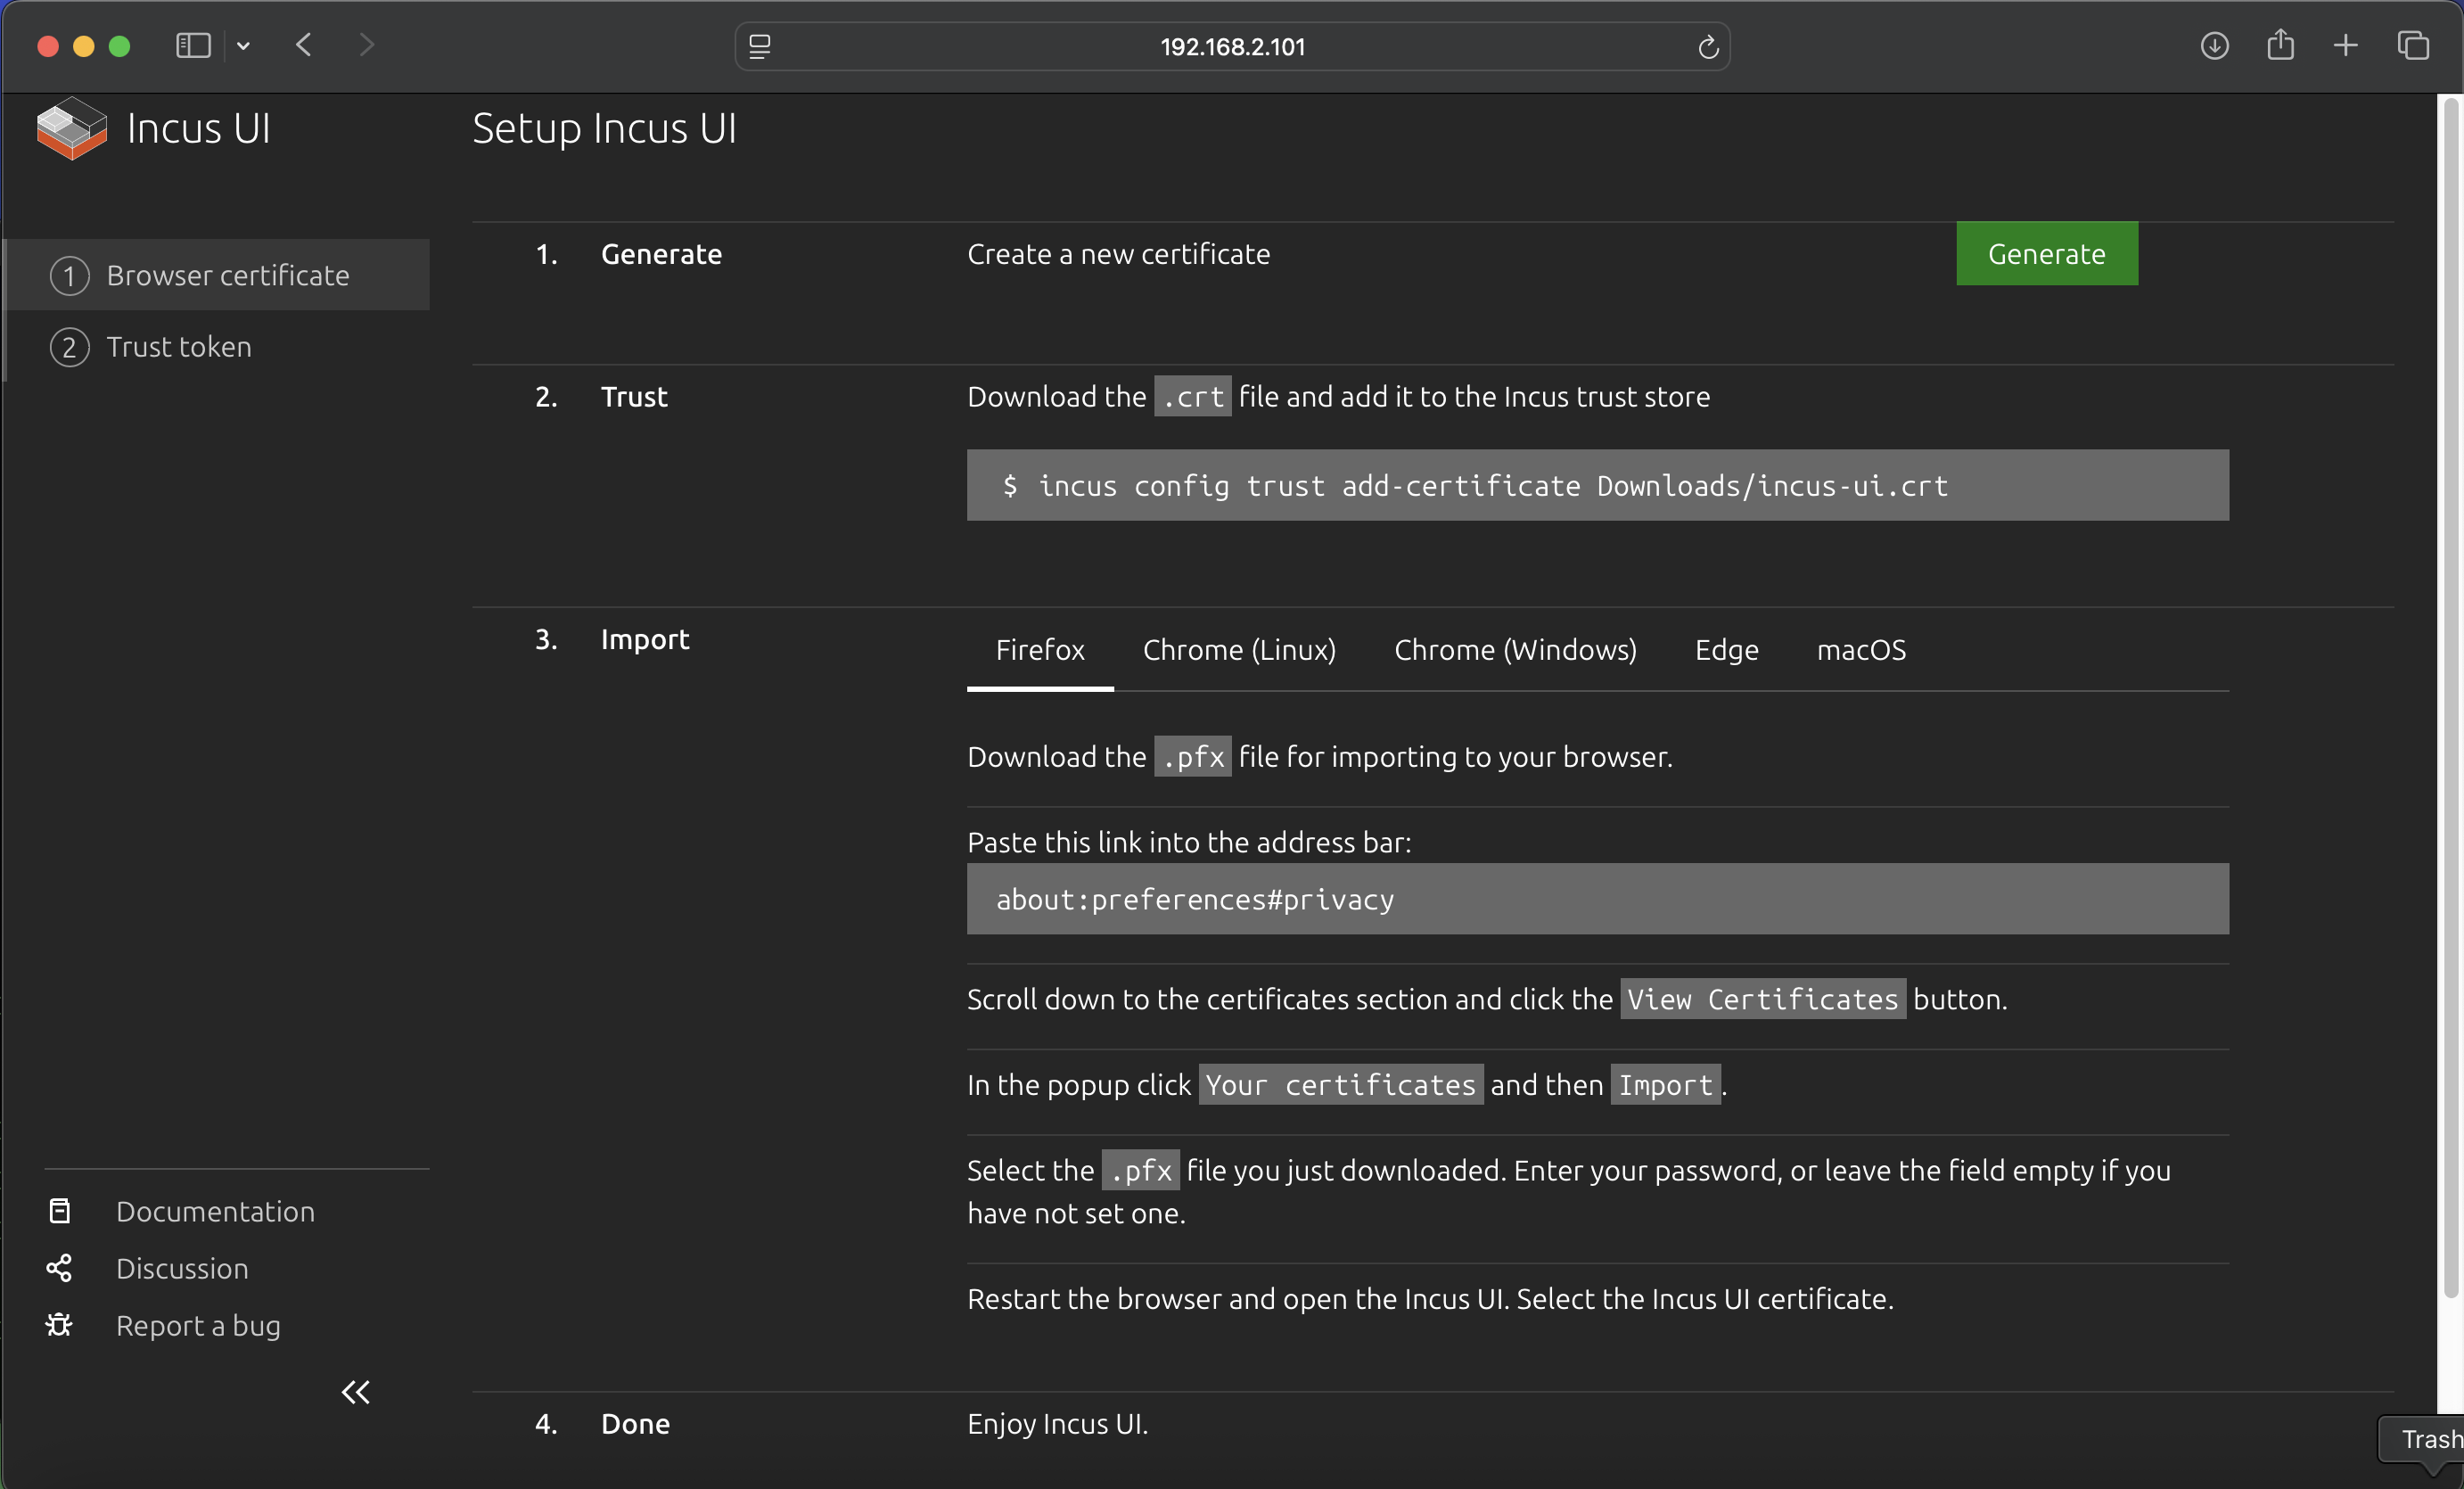Open the Report a bug link
The width and height of the screenshot is (2464, 1489).
click(x=198, y=1325)
